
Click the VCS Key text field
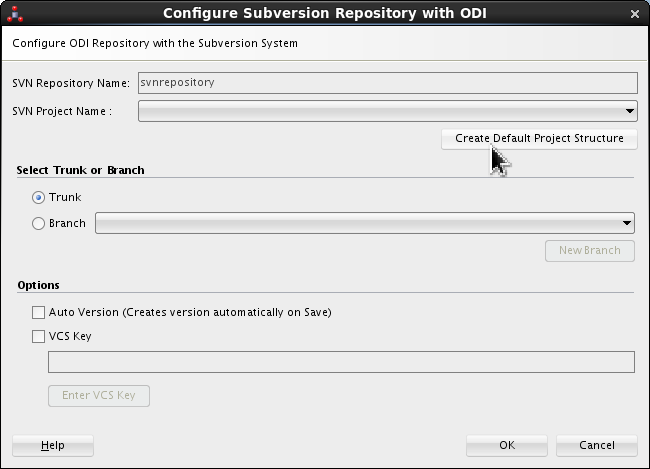click(341, 362)
